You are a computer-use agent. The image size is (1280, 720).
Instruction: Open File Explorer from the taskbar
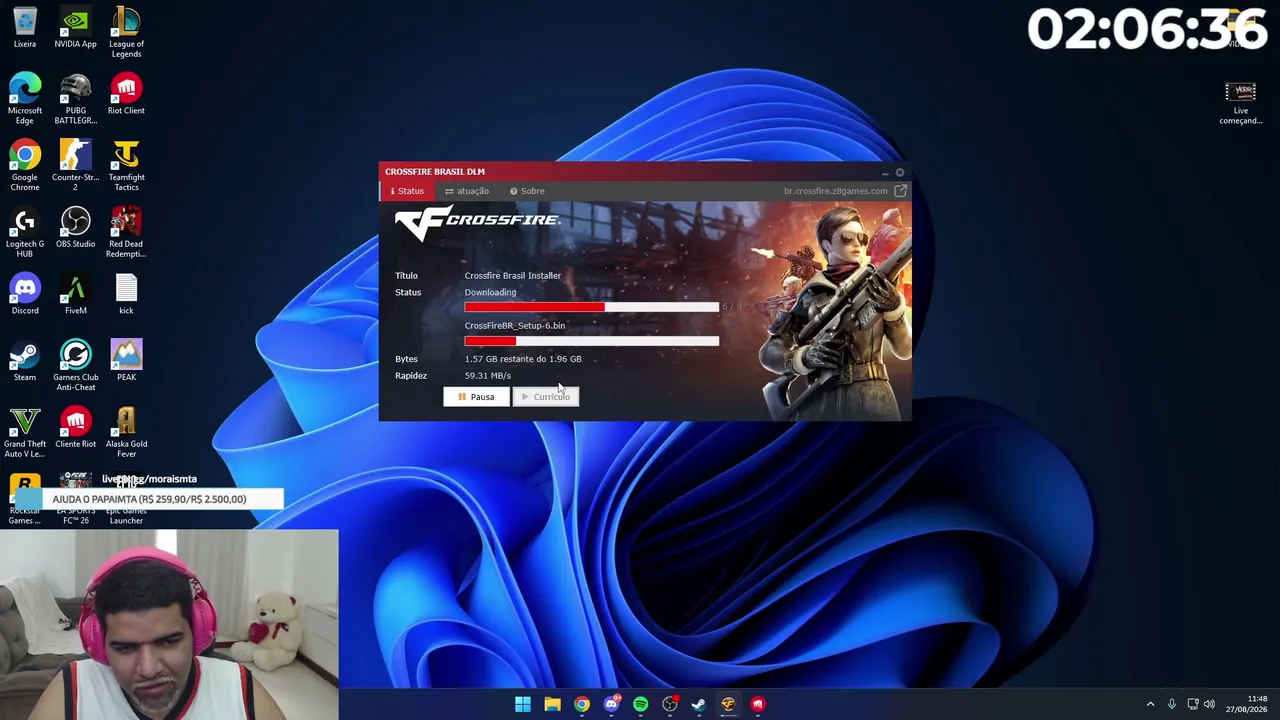tap(552, 704)
